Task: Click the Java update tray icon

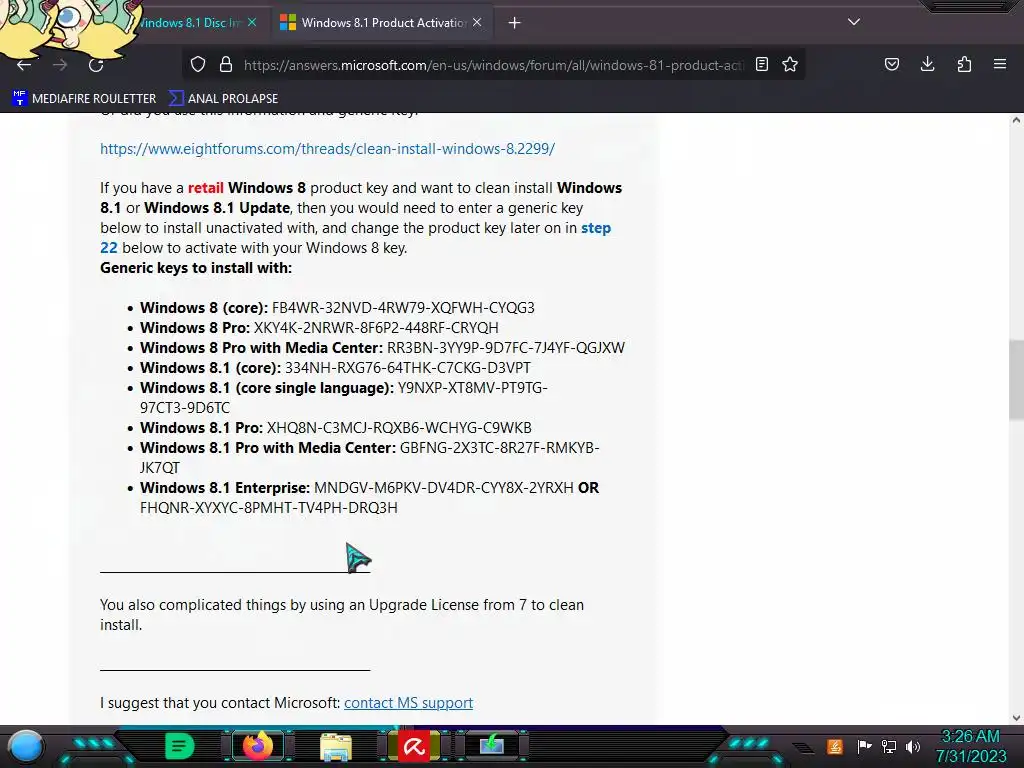Action: (835, 746)
